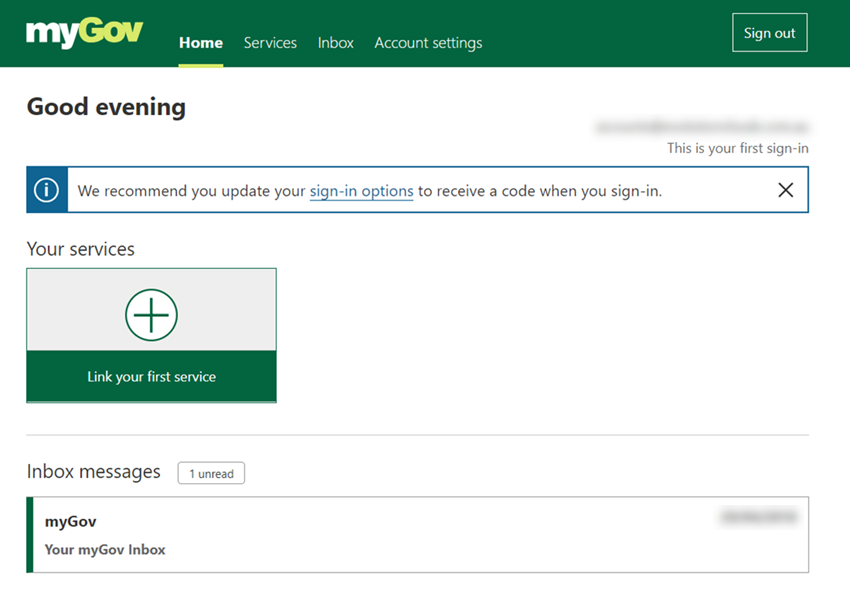This screenshot has height=610, width=850.
Task: Click the 'This is your first sign-in' text
Action: (x=737, y=148)
